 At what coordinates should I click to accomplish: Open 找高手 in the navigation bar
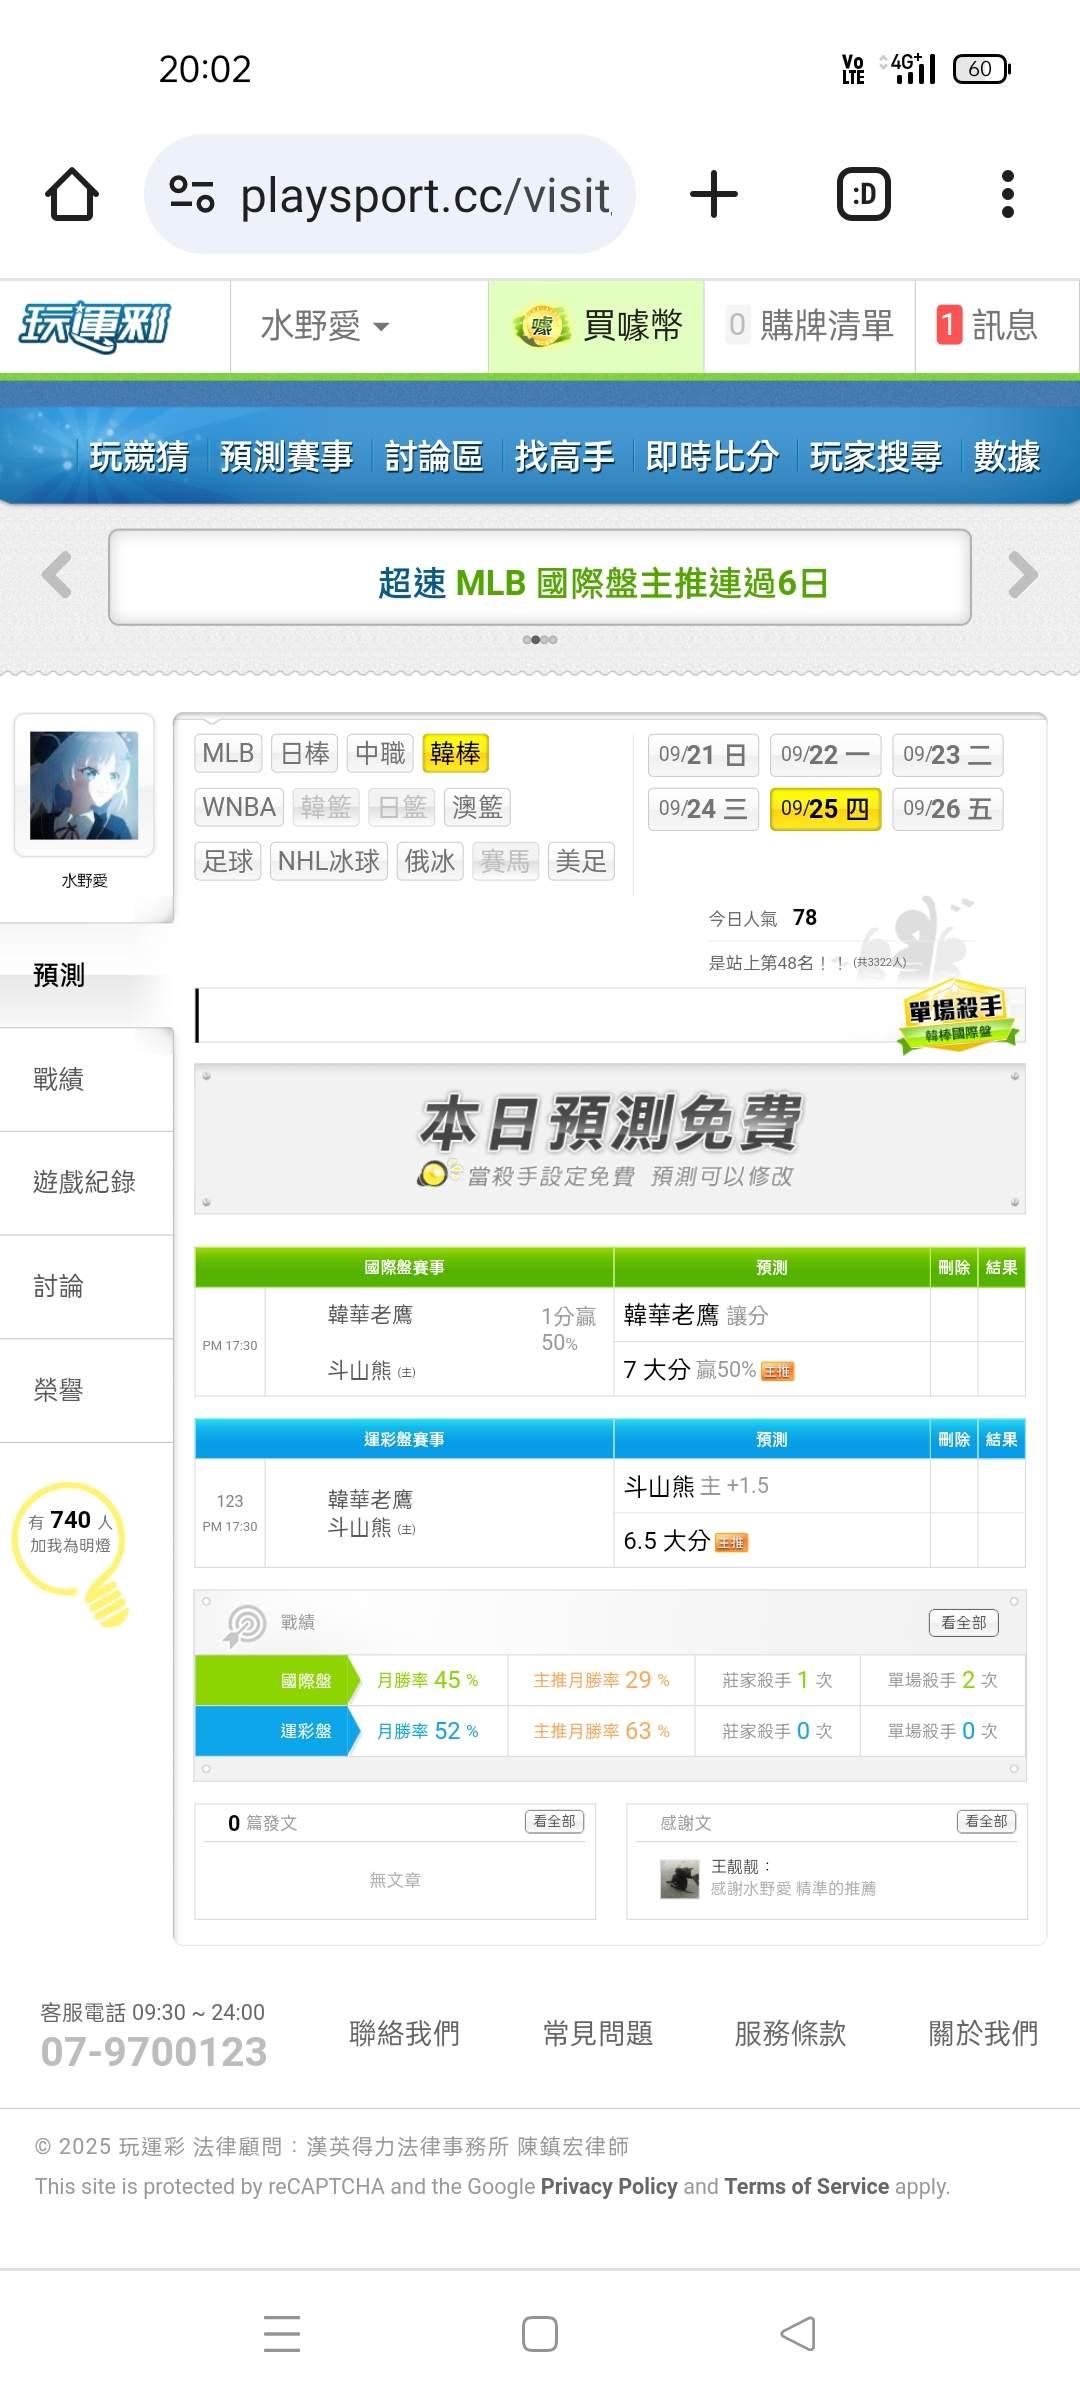point(564,456)
